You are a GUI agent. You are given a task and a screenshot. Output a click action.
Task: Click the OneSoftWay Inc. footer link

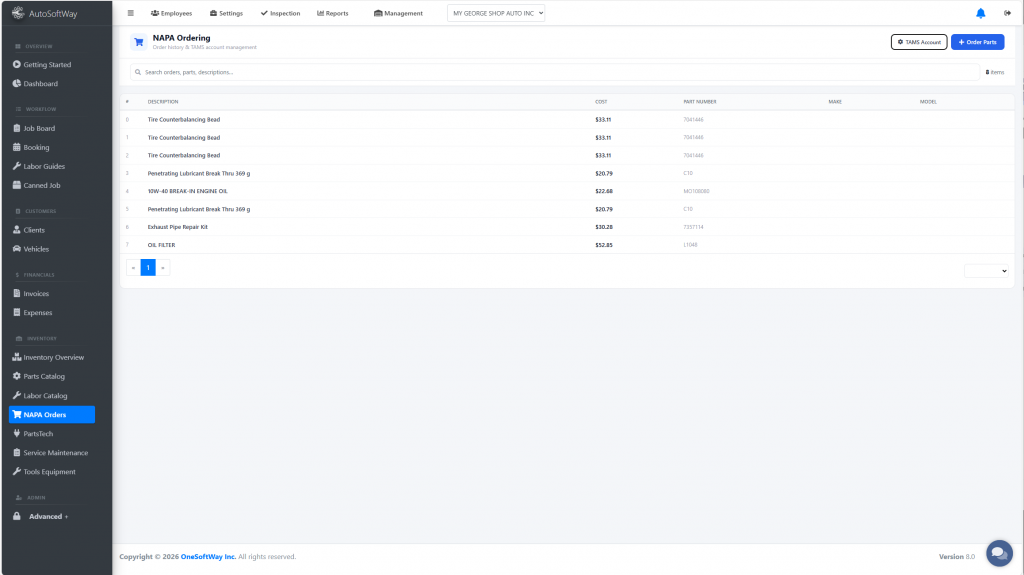208,556
